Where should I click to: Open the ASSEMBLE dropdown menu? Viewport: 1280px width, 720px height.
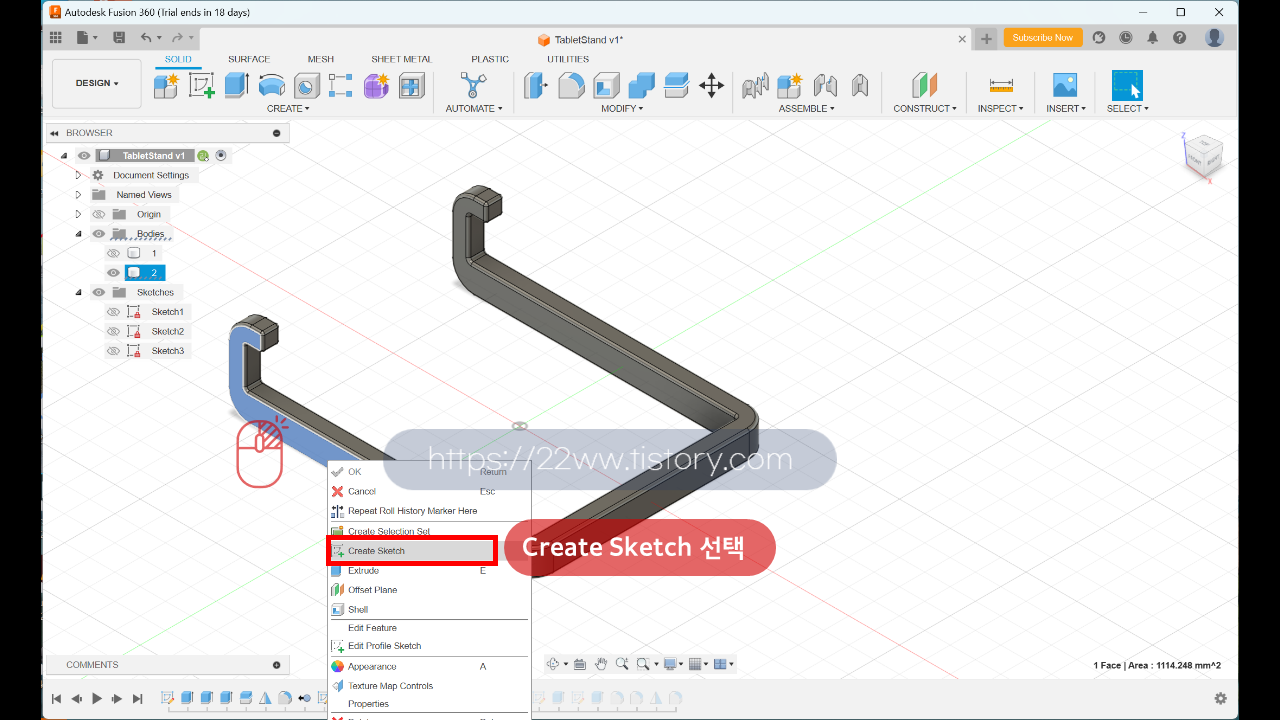(x=806, y=108)
